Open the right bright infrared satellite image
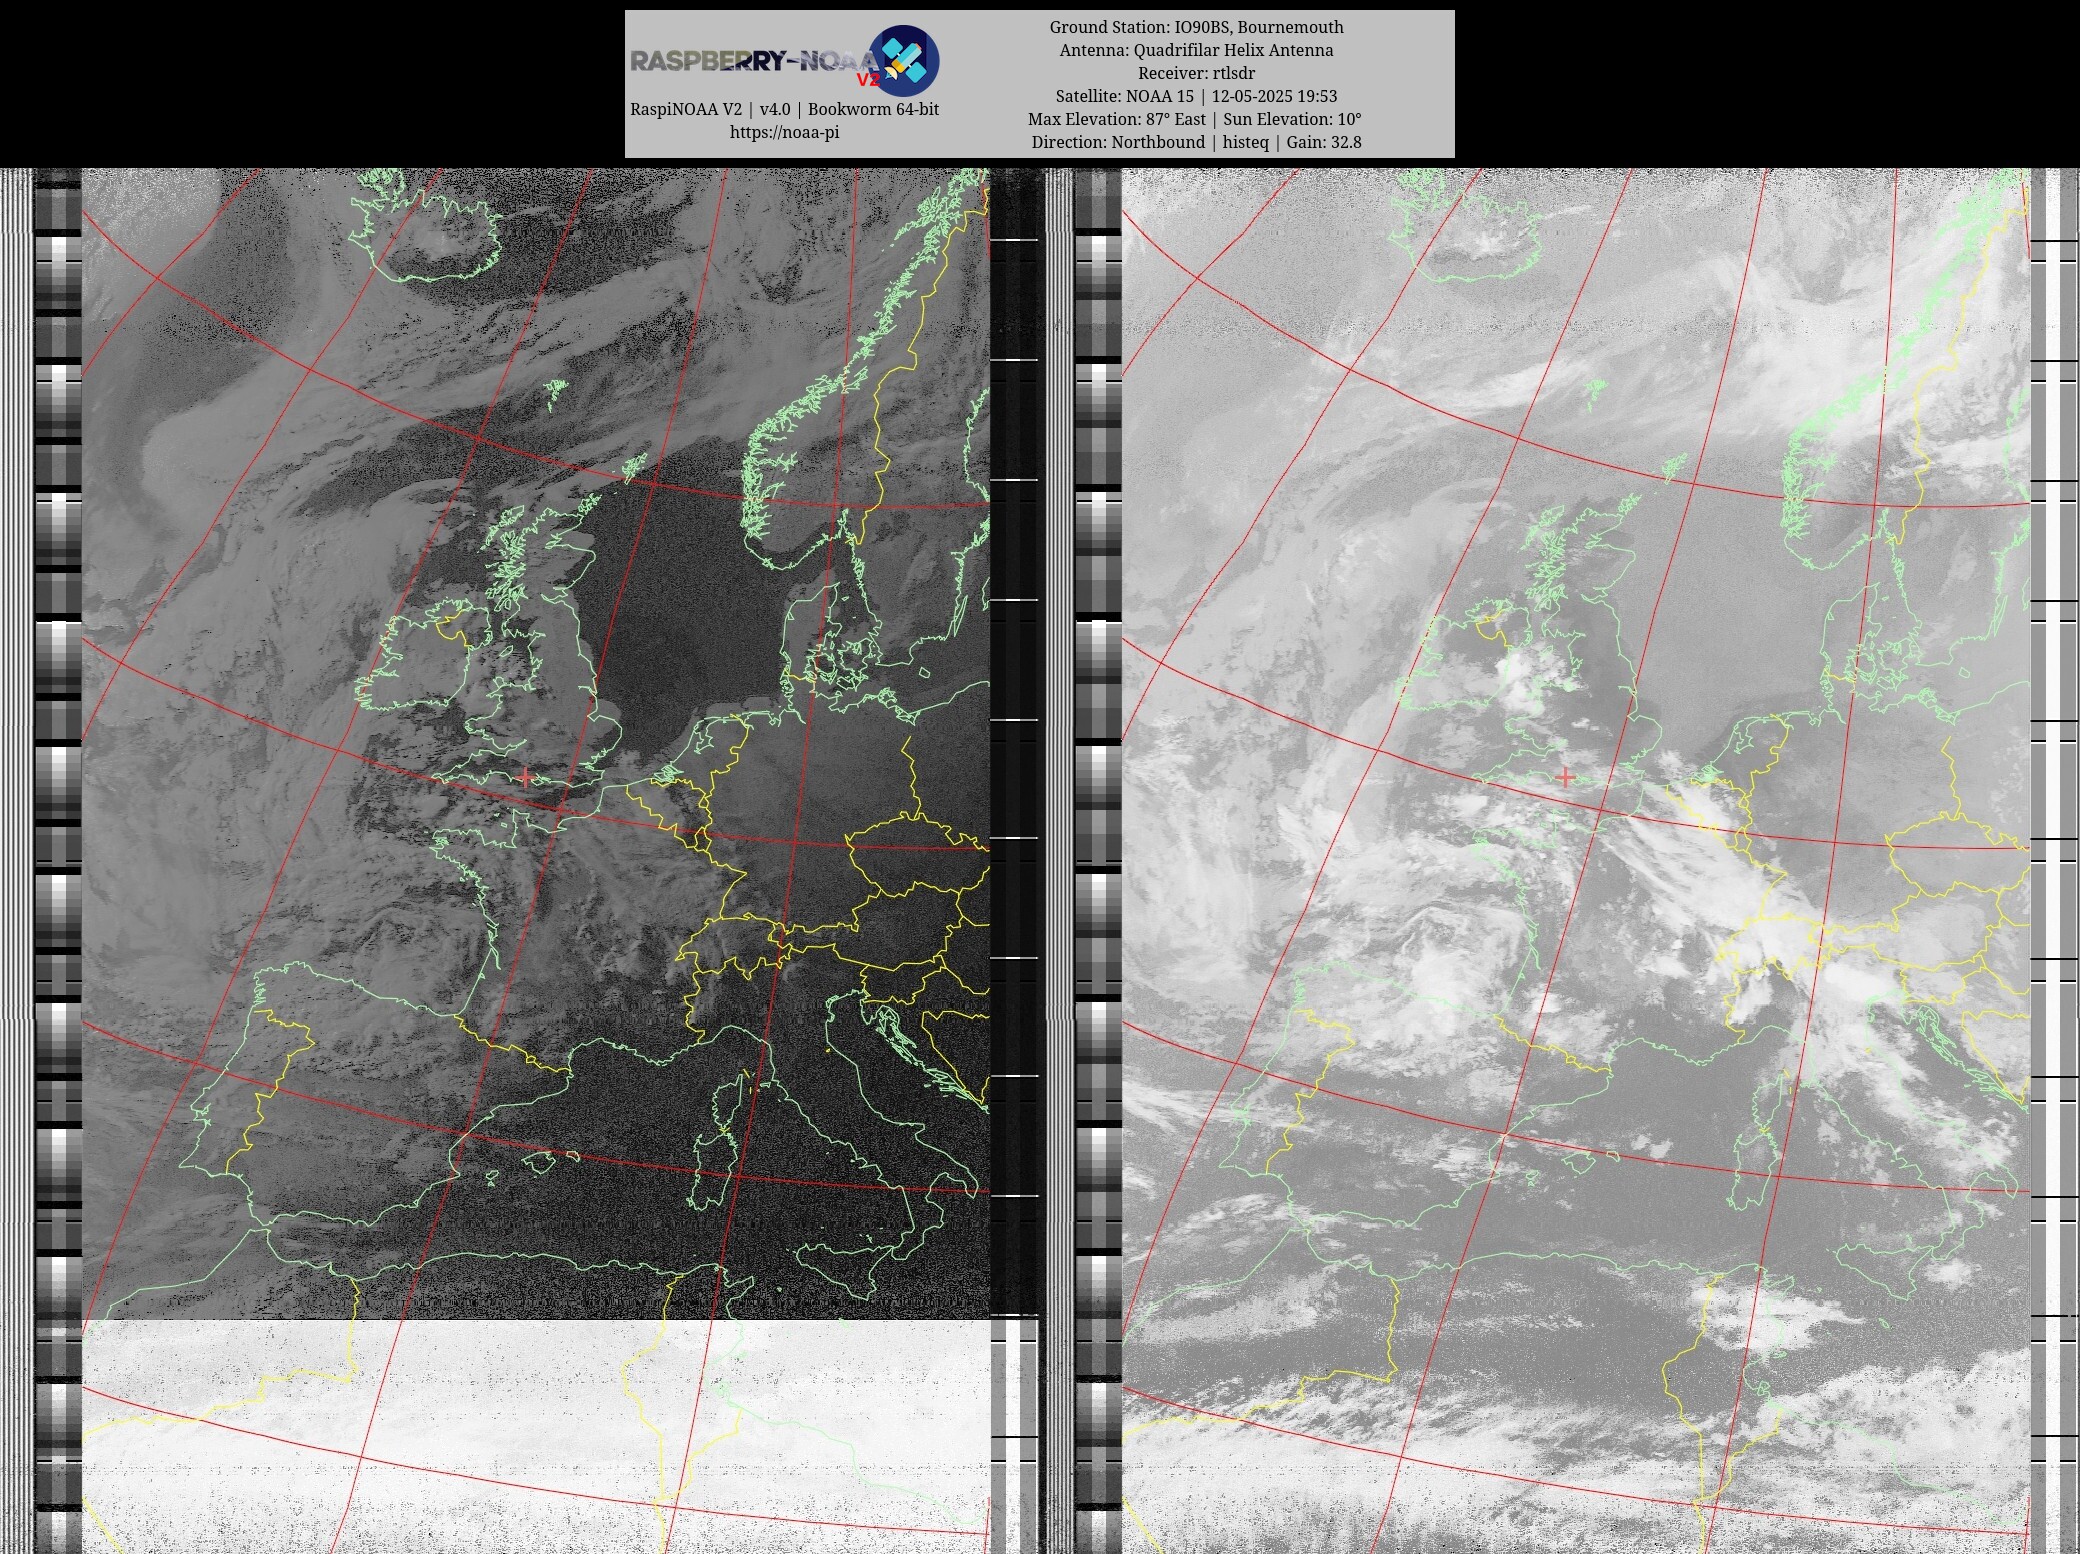2080x1554 pixels. tap(1576, 860)
